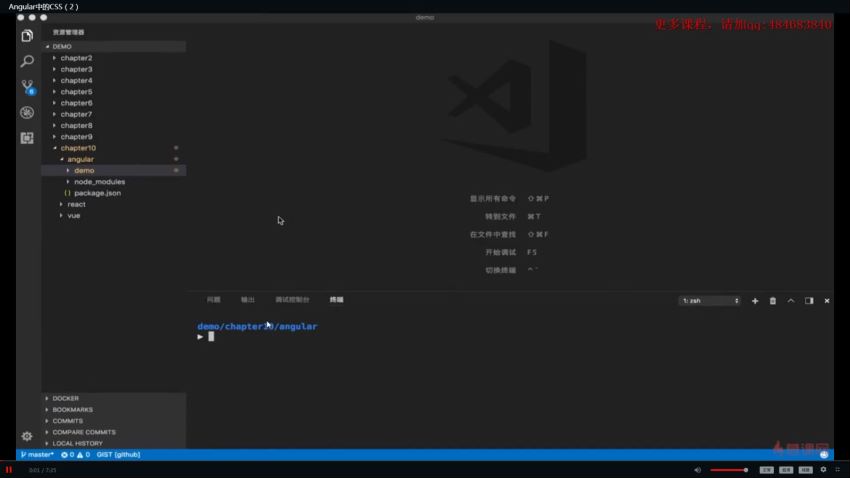Click the master branch in status bar
This screenshot has width=850, height=478.
[x=38, y=455]
